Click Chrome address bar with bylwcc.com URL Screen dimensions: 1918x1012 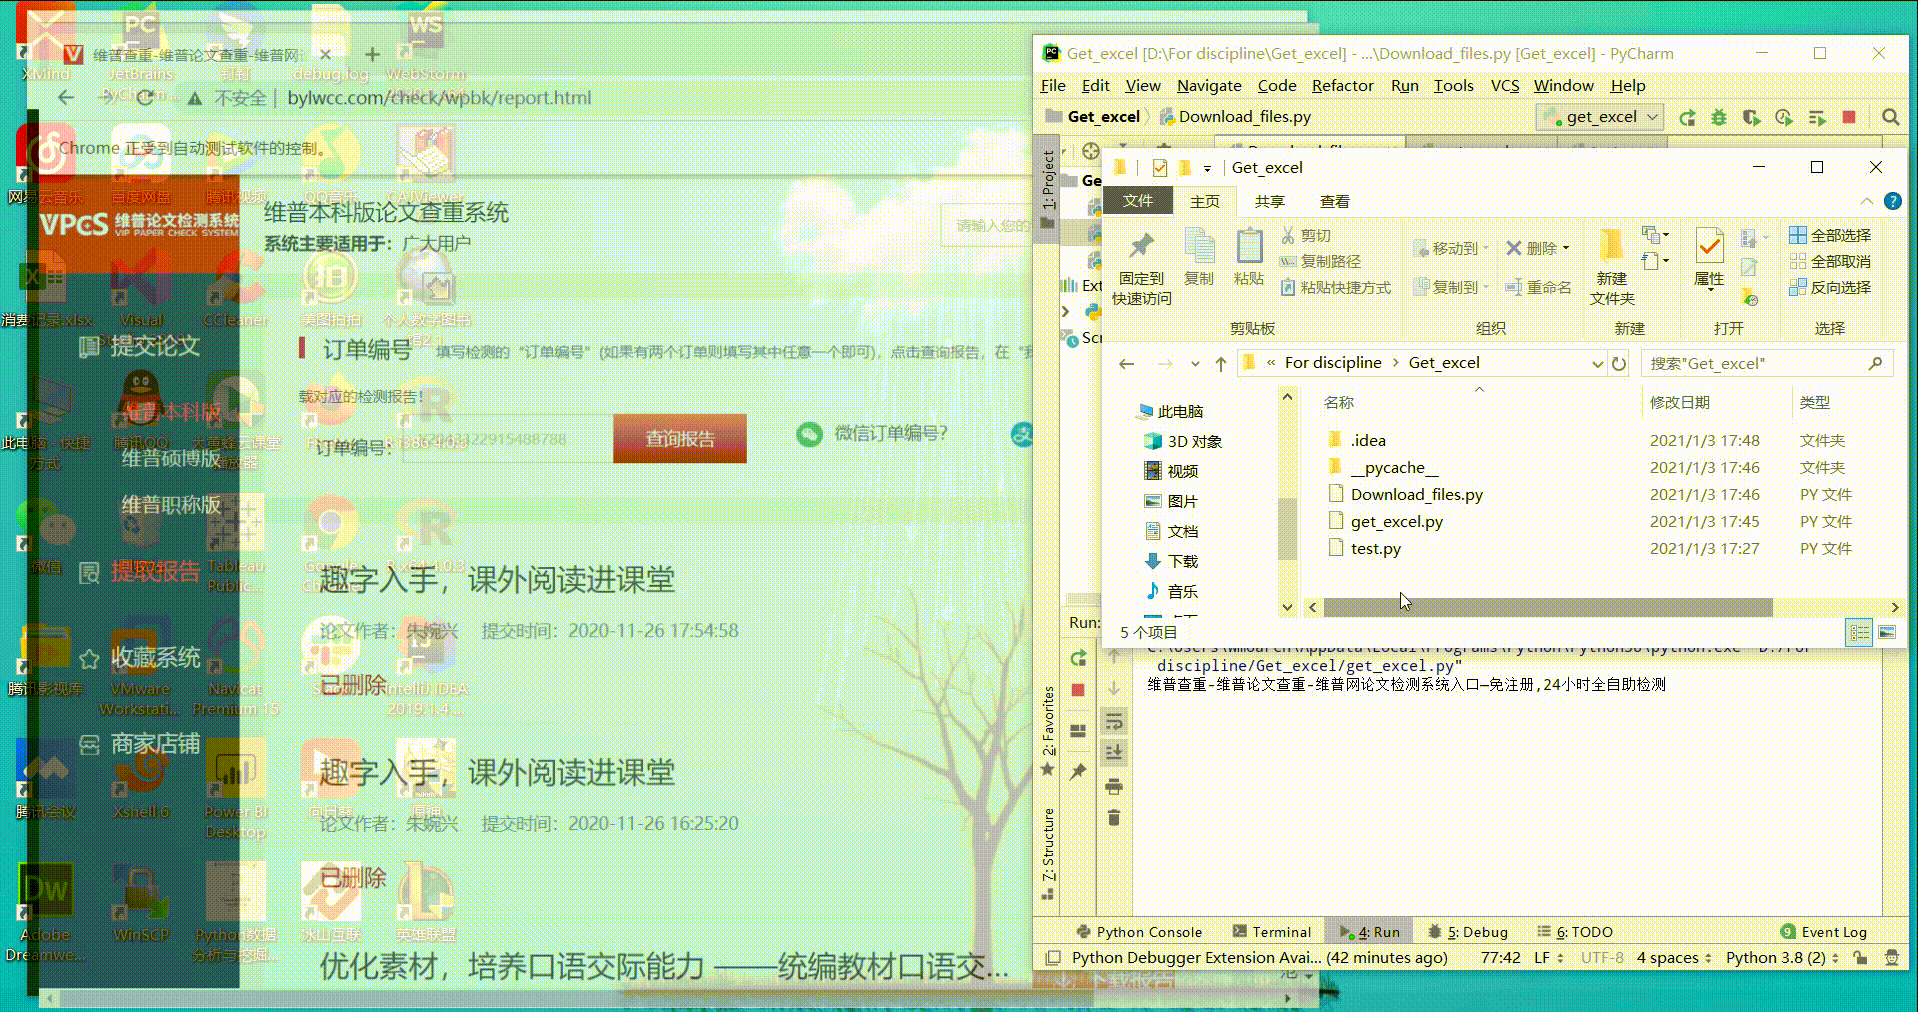(x=439, y=98)
